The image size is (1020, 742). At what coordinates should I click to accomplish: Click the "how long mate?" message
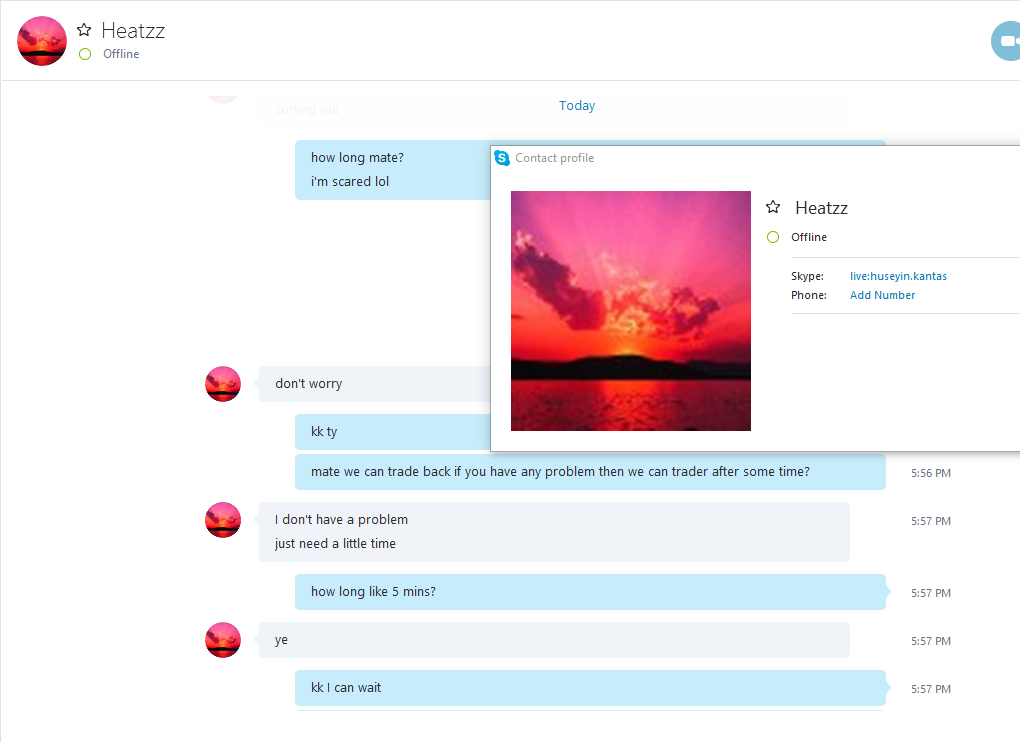pyautogui.click(x=357, y=157)
